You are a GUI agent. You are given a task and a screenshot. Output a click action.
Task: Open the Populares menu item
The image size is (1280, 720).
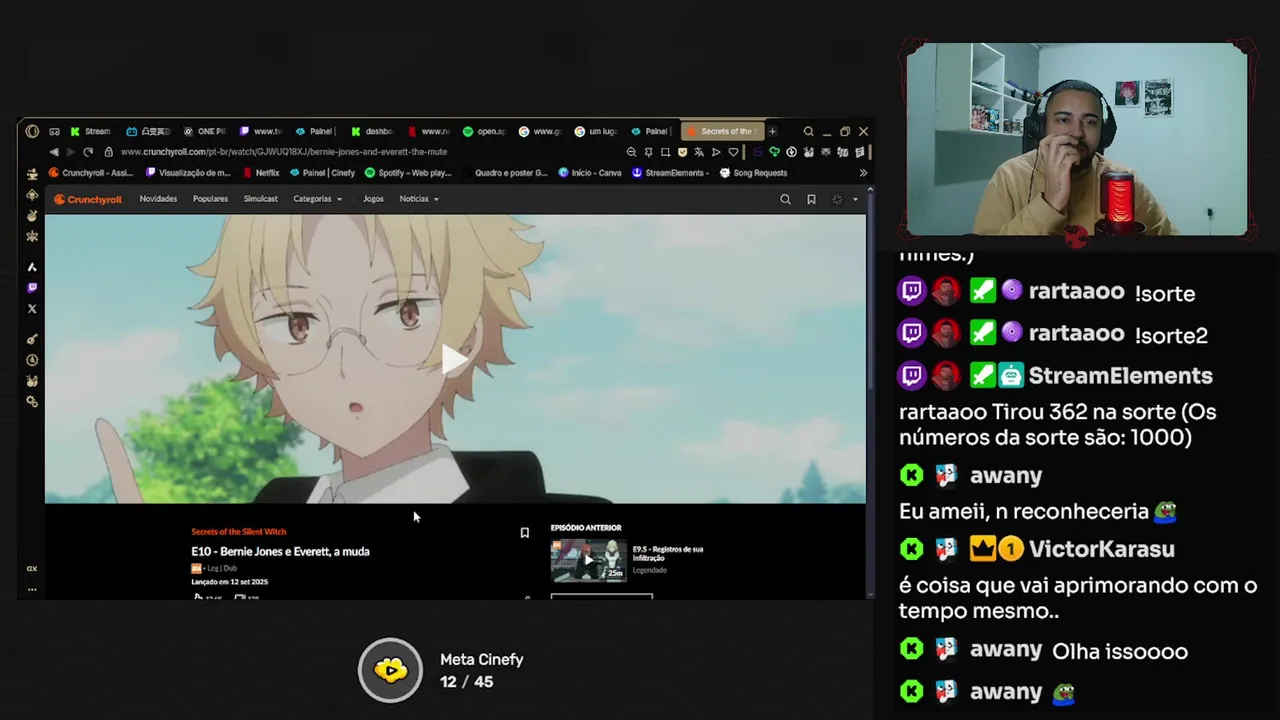tap(210, 199)
